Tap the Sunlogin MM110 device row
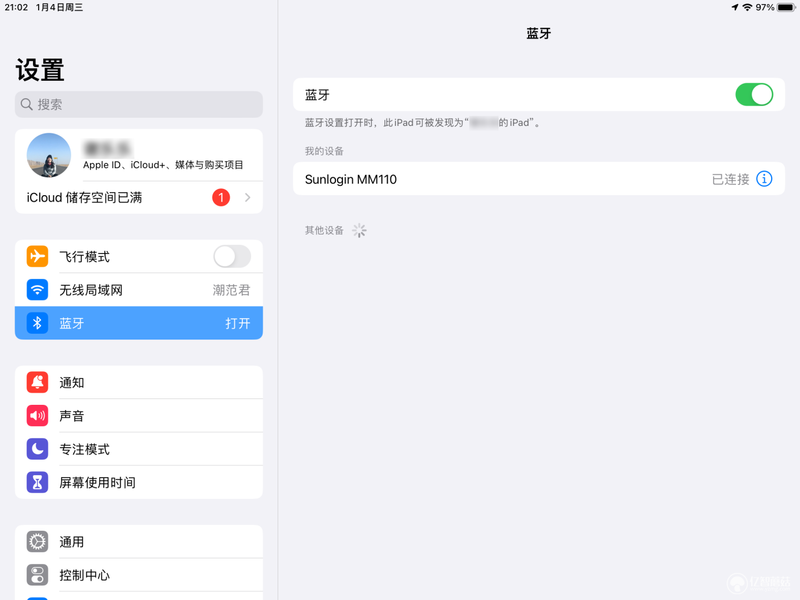 click(538, 179)
